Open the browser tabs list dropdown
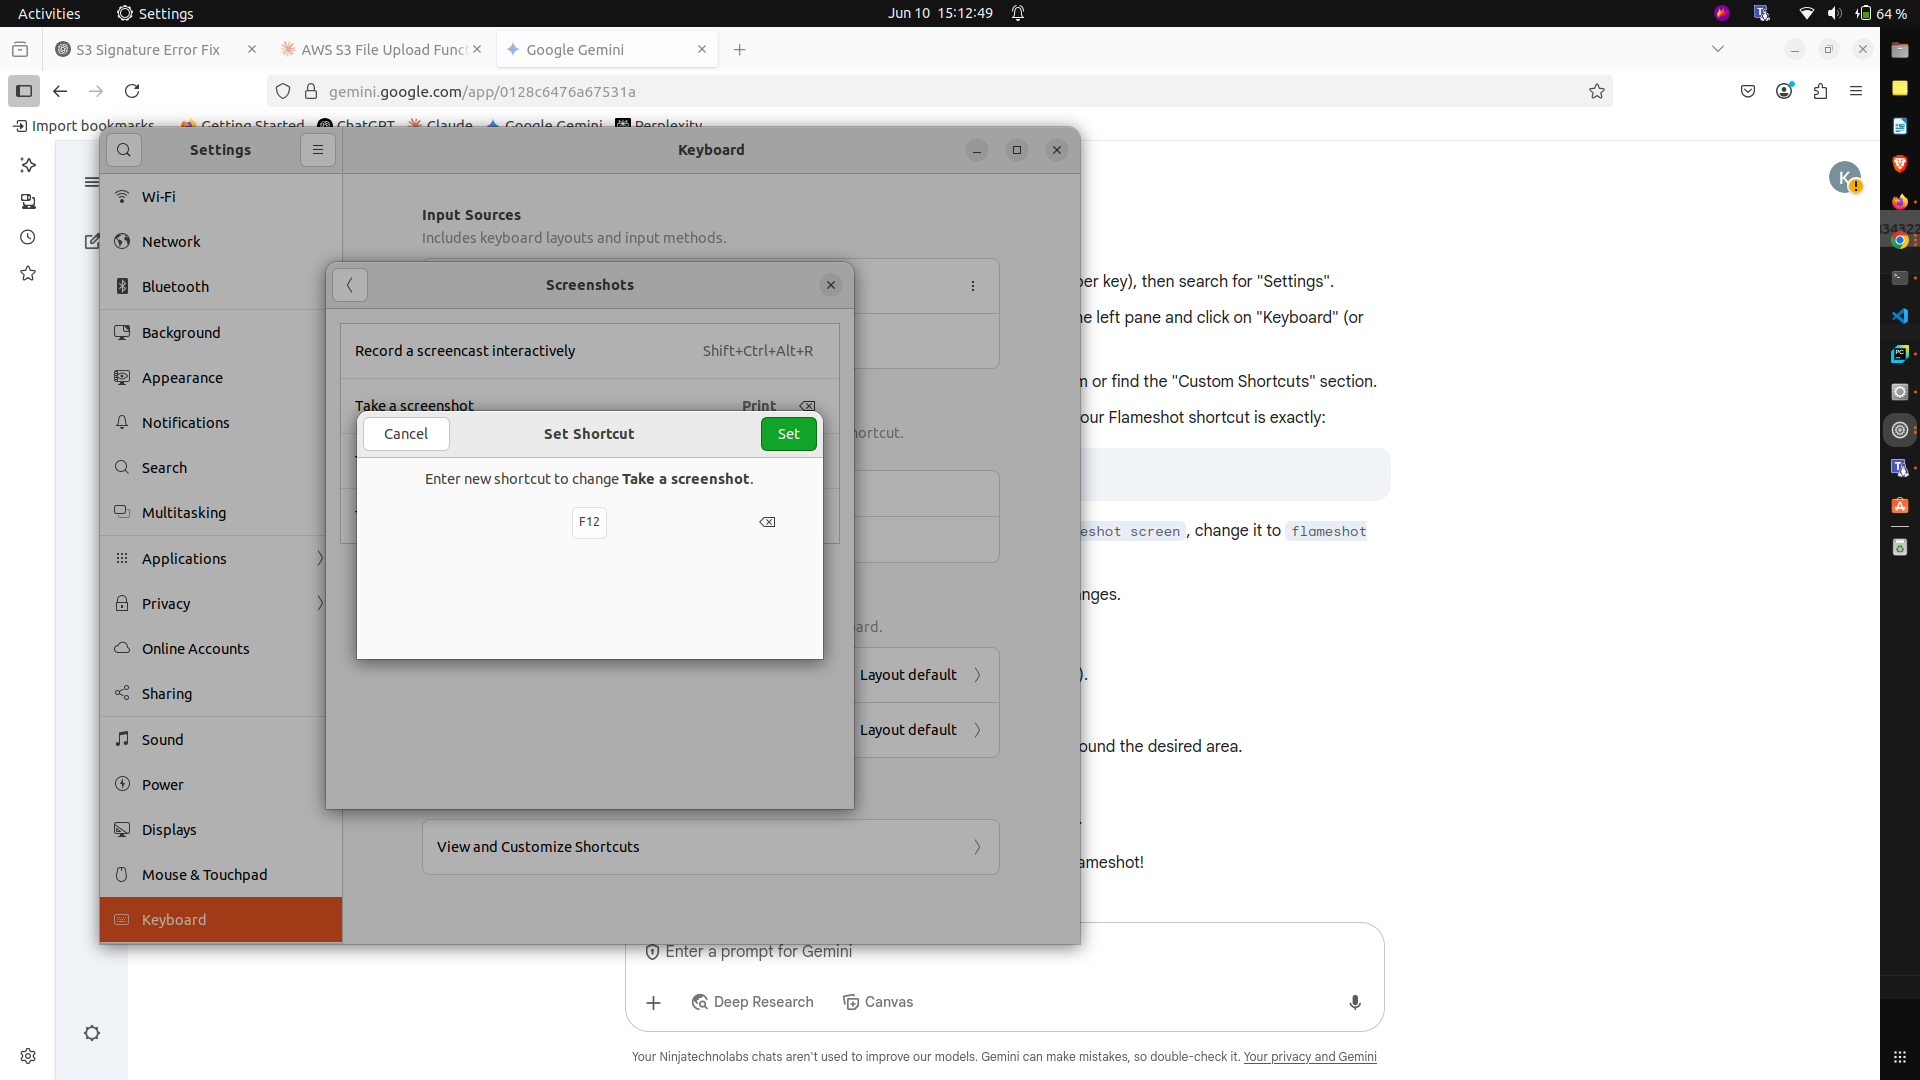This screenshot has width=1920, height=1080. [1718, 49]
